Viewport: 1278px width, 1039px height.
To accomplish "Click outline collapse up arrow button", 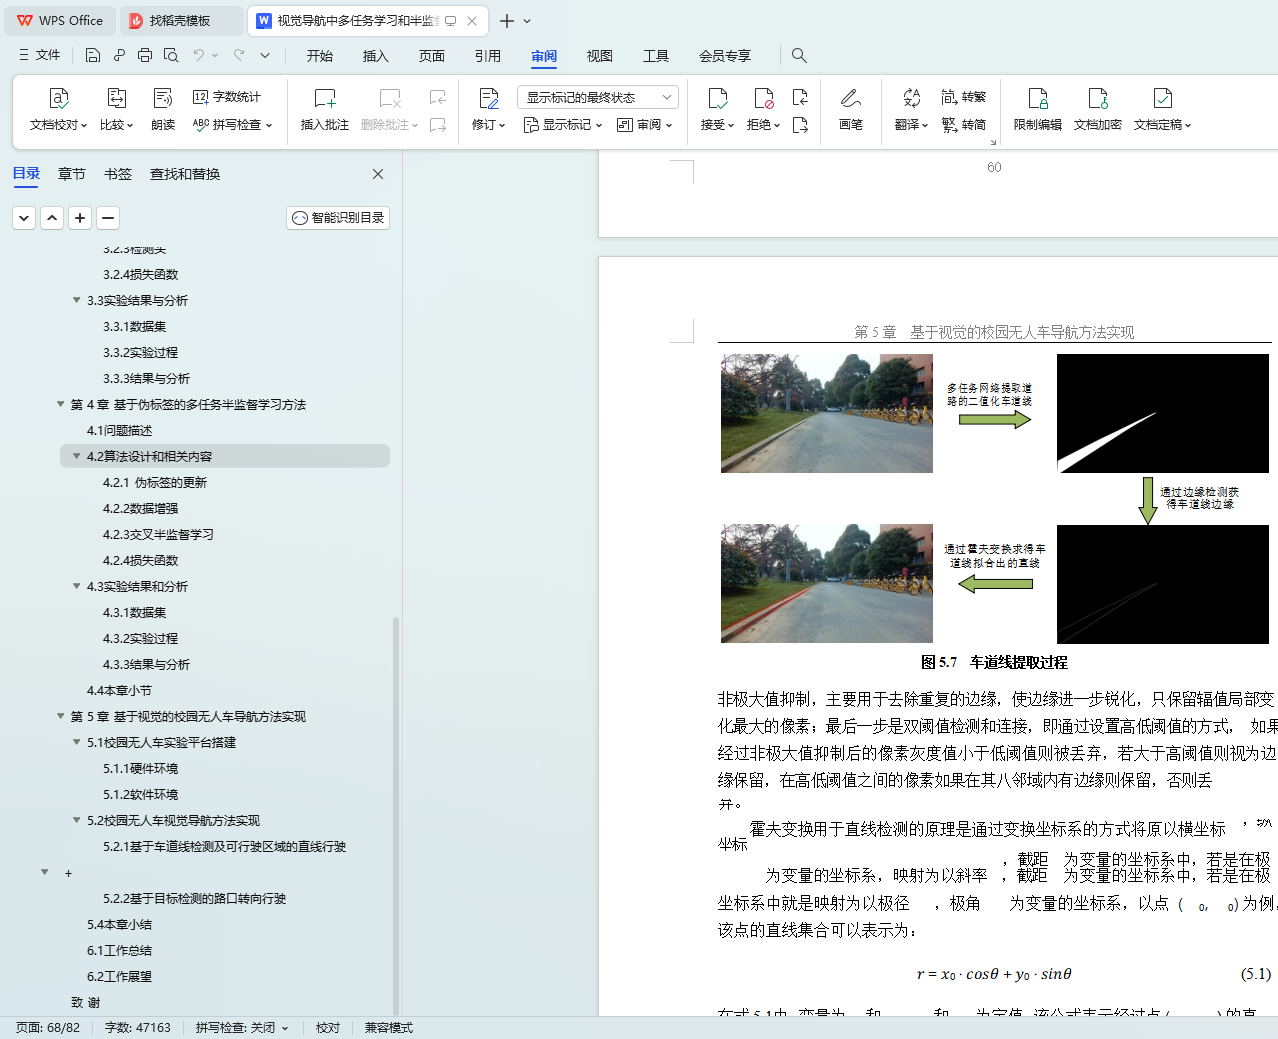I will [x=52, y=217].
